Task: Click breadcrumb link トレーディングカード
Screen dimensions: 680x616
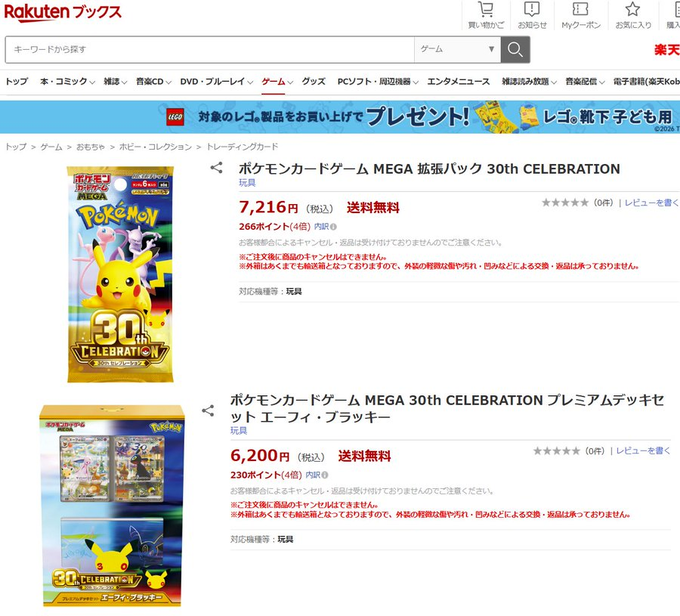Action: coord(242,147)
